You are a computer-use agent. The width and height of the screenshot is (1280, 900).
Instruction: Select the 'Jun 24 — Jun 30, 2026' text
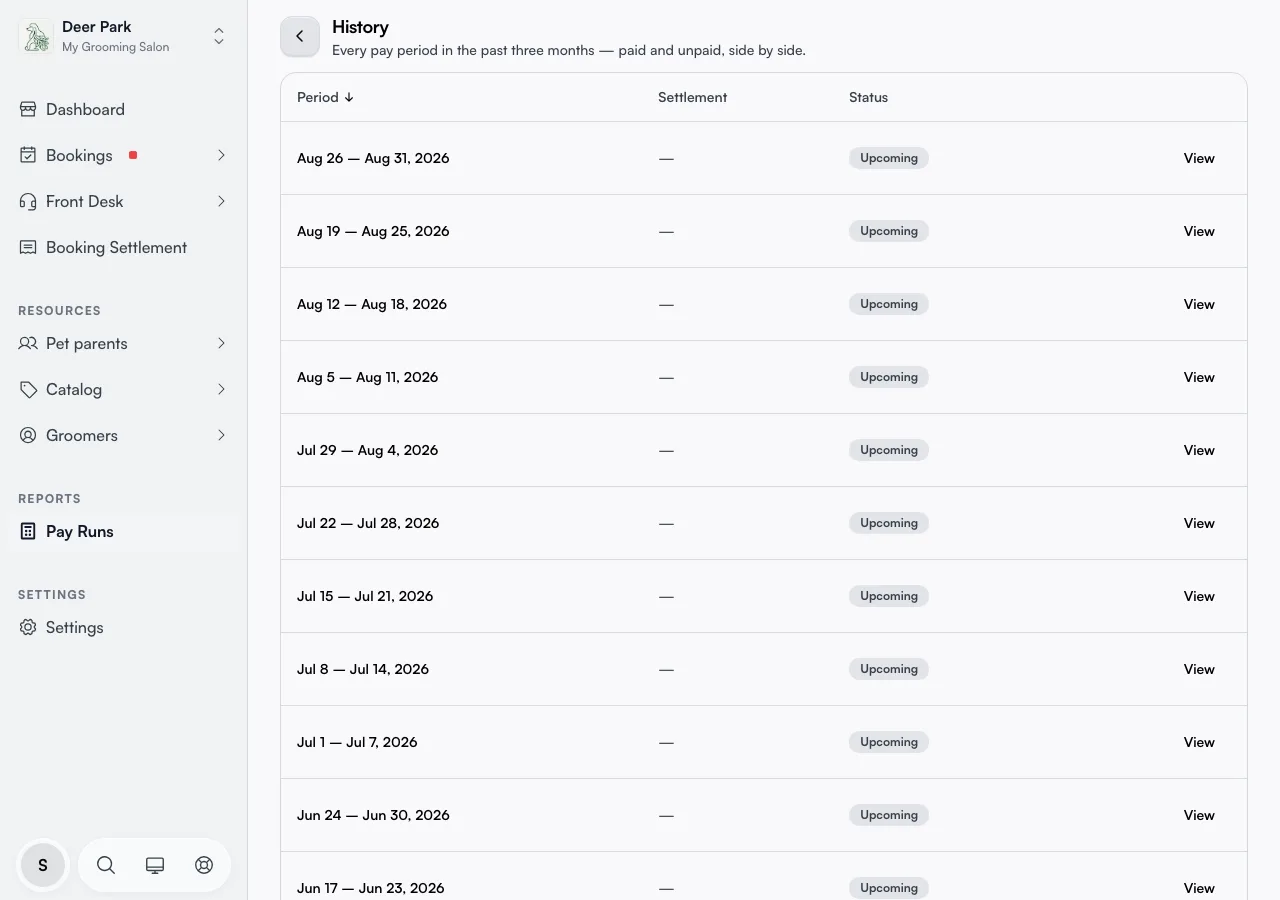tap(373, 815)
